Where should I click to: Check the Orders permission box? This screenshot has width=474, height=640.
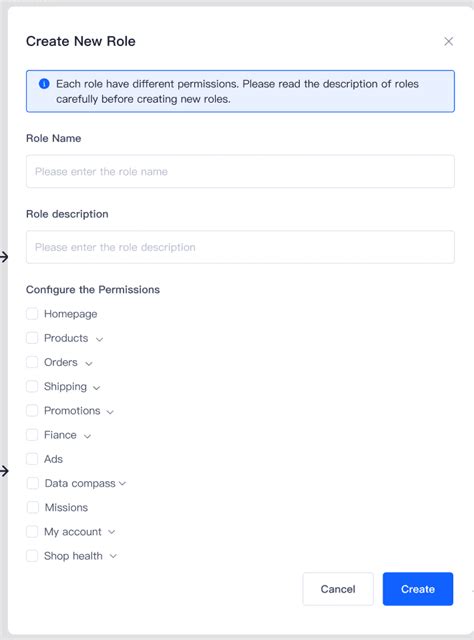coord(32,362)
